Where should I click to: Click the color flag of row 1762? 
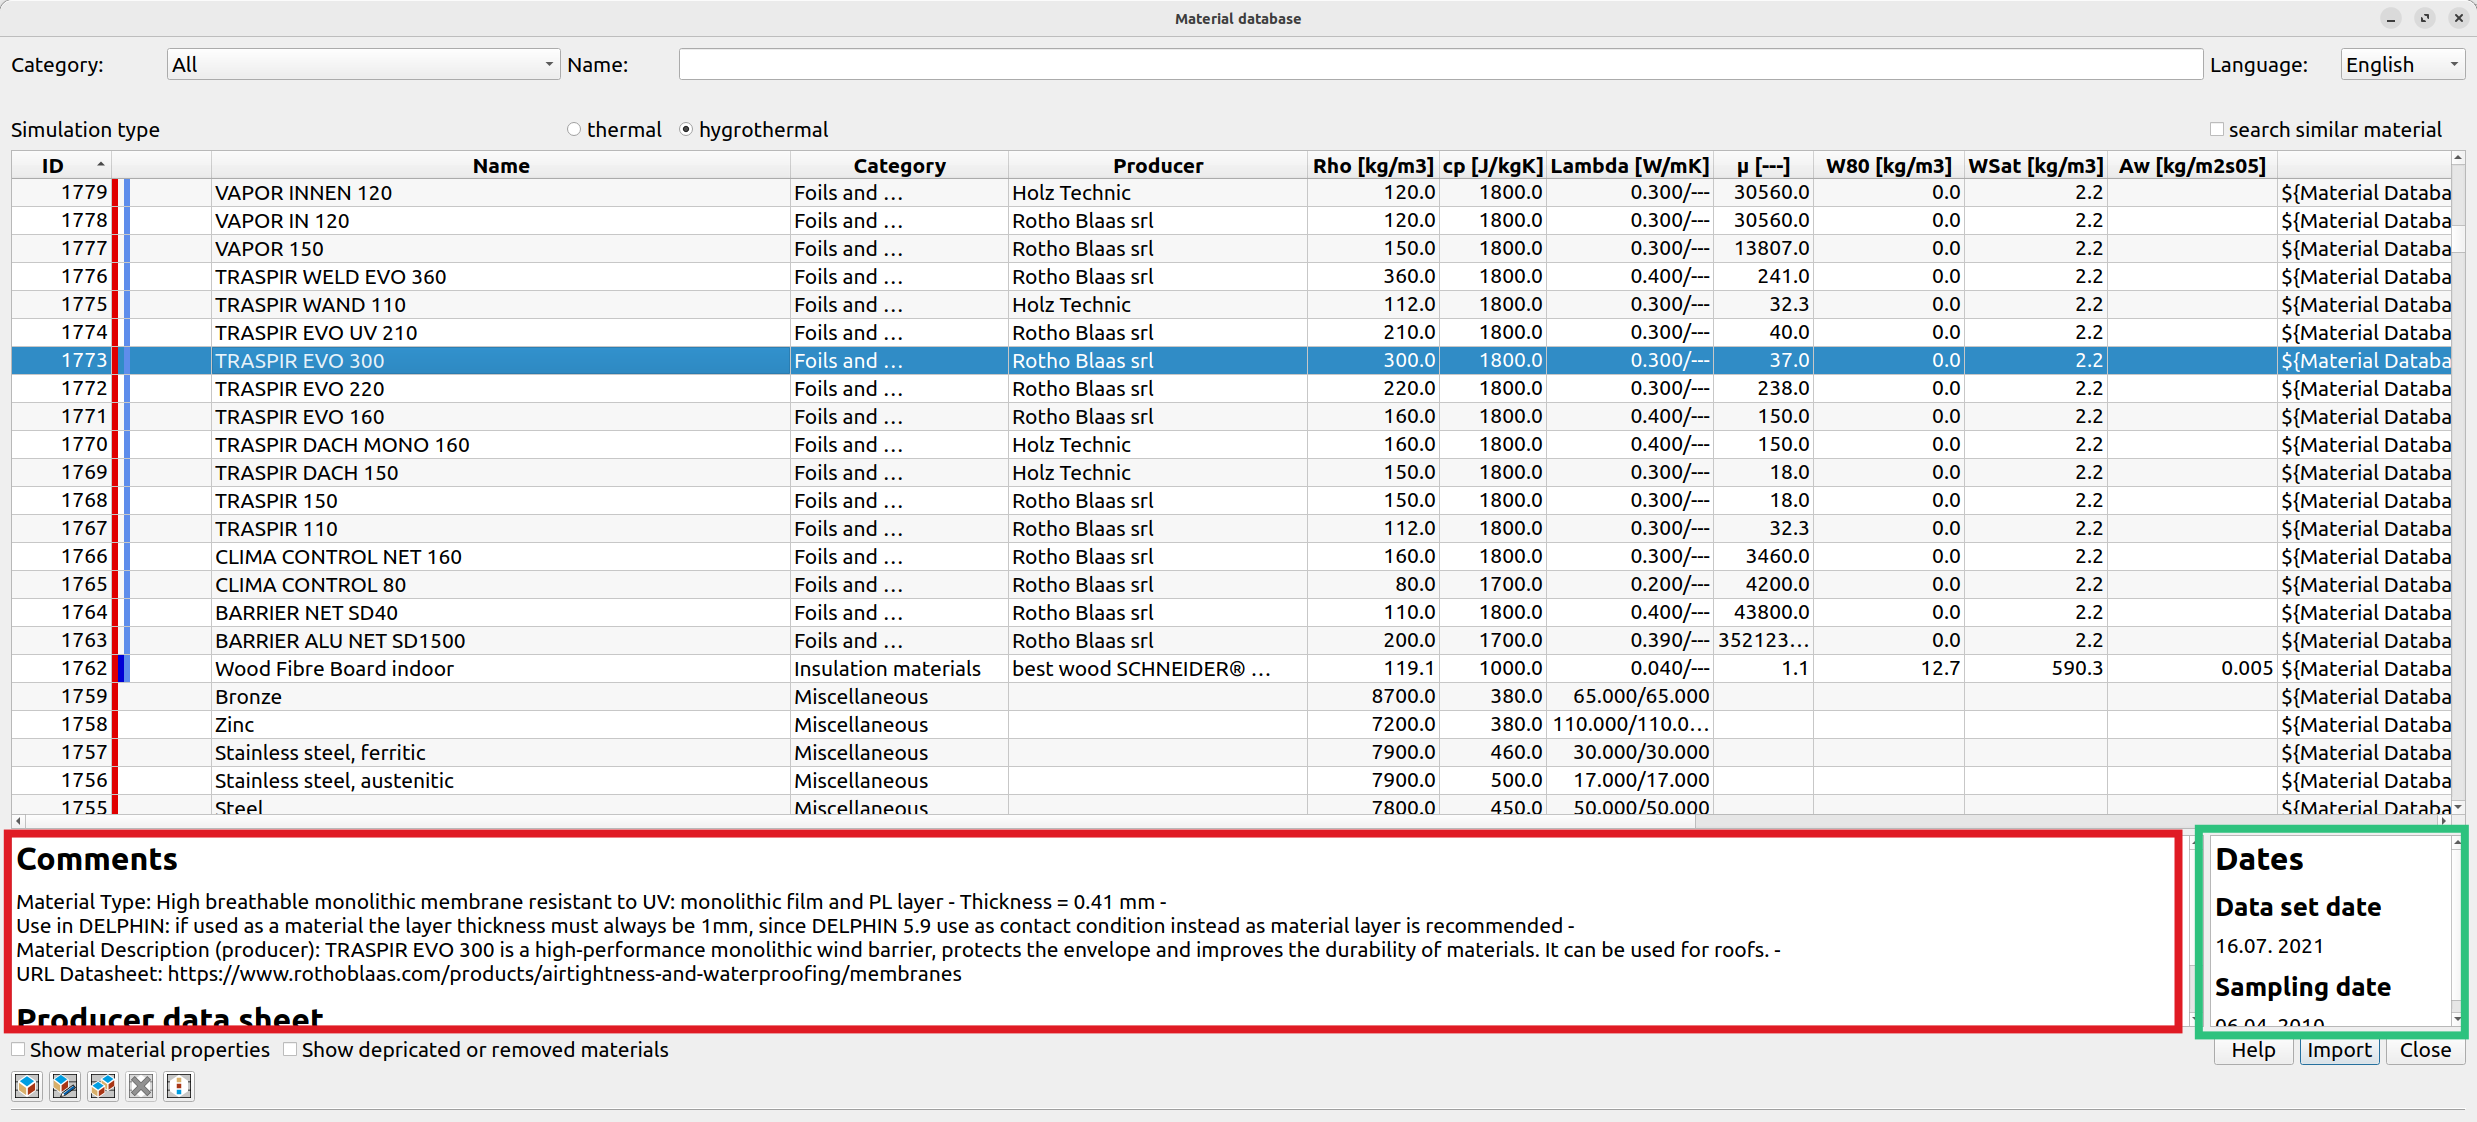pyautogui.click(x=121, y=669)
